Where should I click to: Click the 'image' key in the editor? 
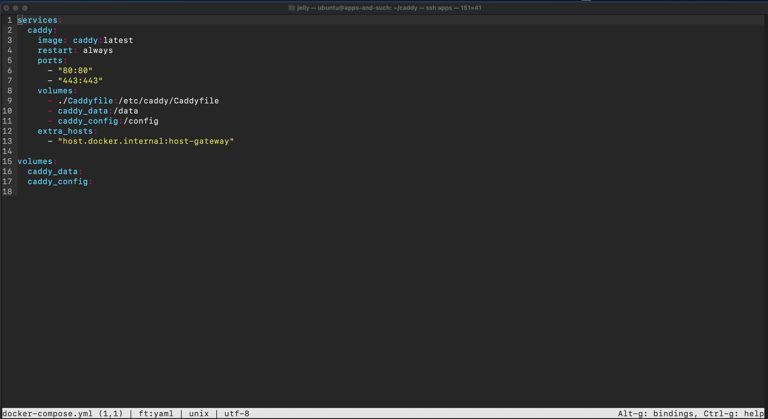coord(50,40)
